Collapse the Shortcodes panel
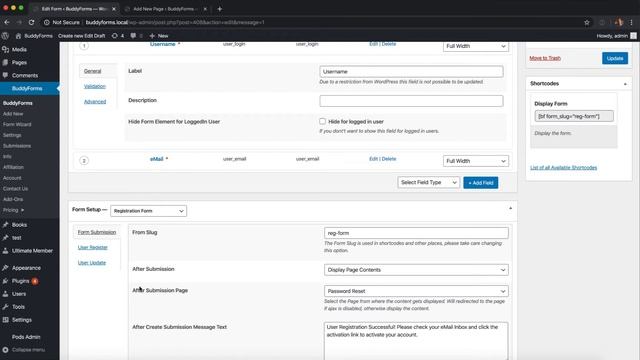This screenshot has width=640, height=360. click(x=625, y=84)
